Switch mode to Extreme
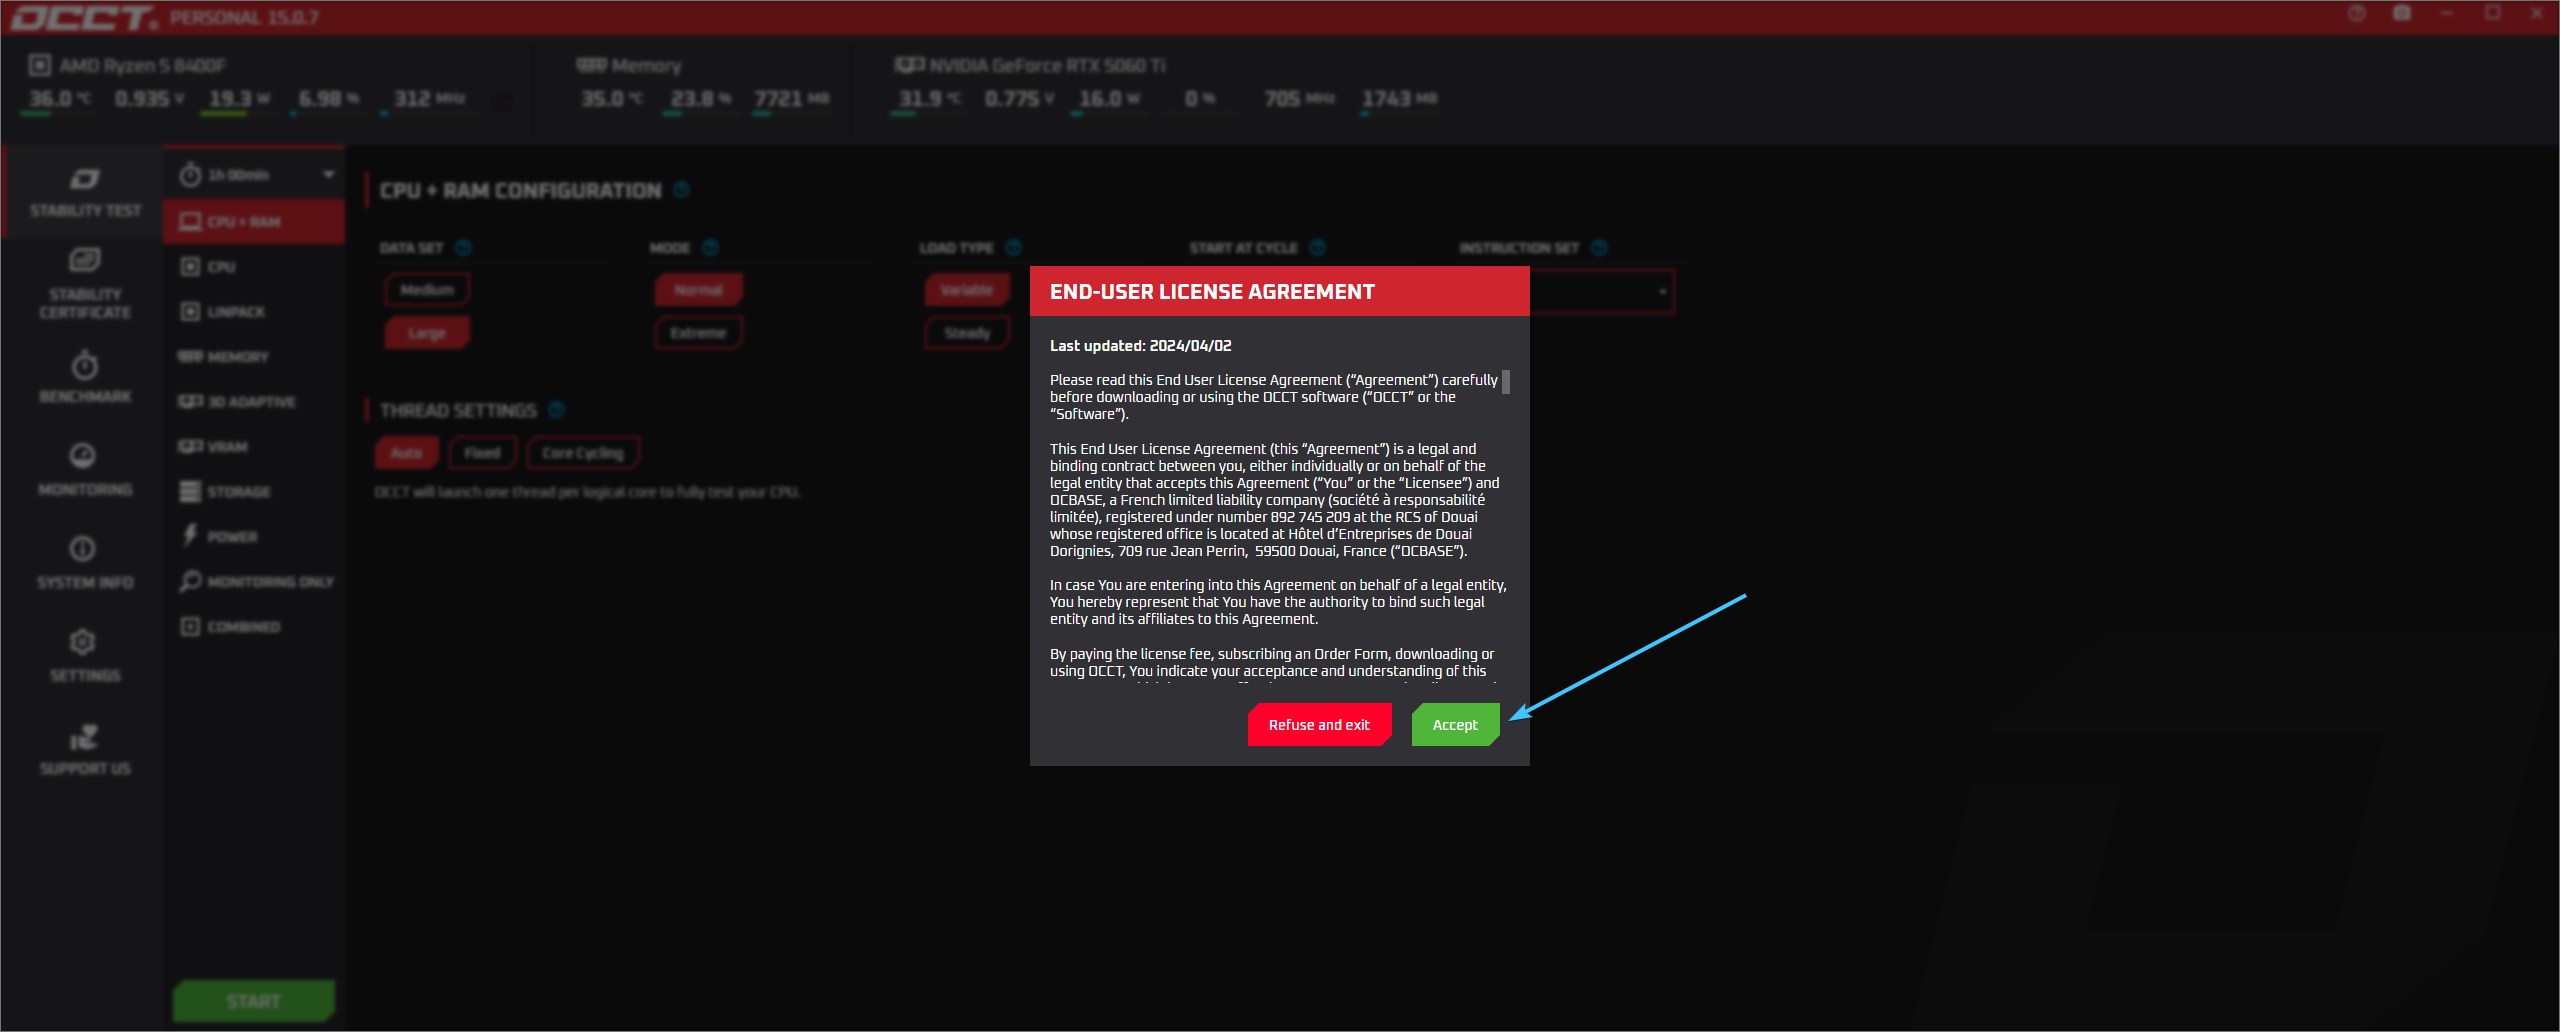 point(698,333)
